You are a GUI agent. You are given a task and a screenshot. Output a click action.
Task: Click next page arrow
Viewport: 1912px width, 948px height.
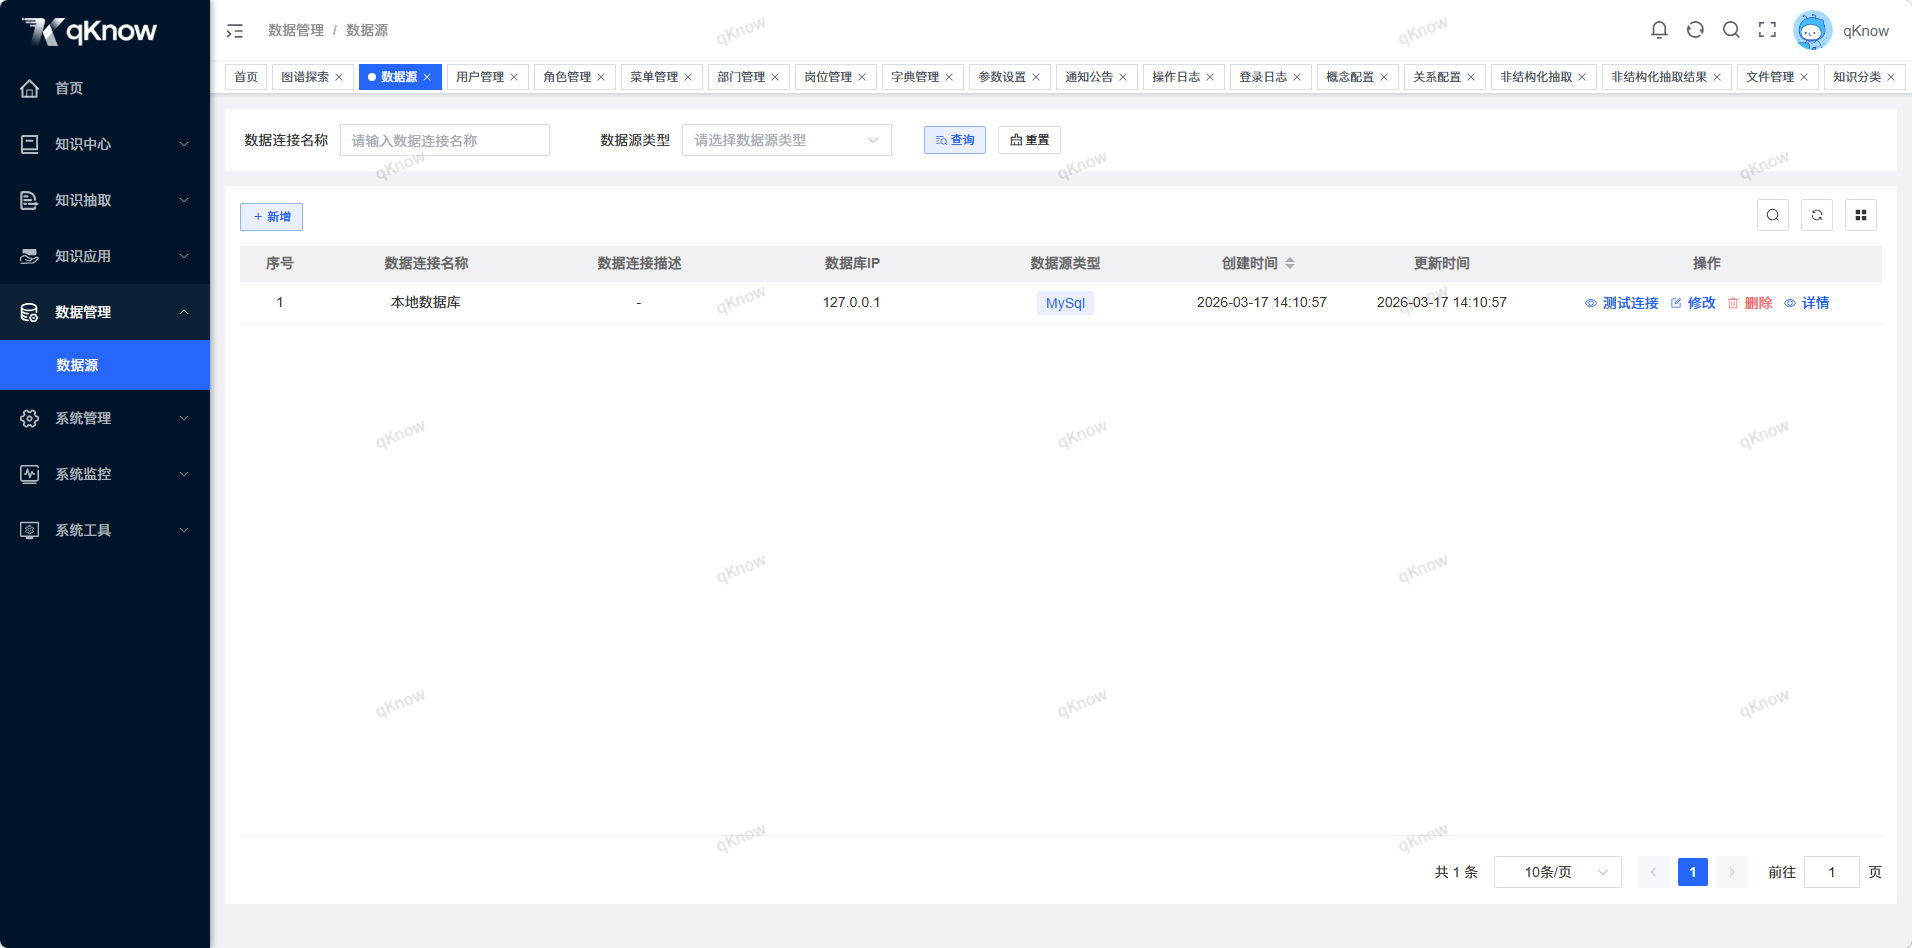tap(1732, 872)
